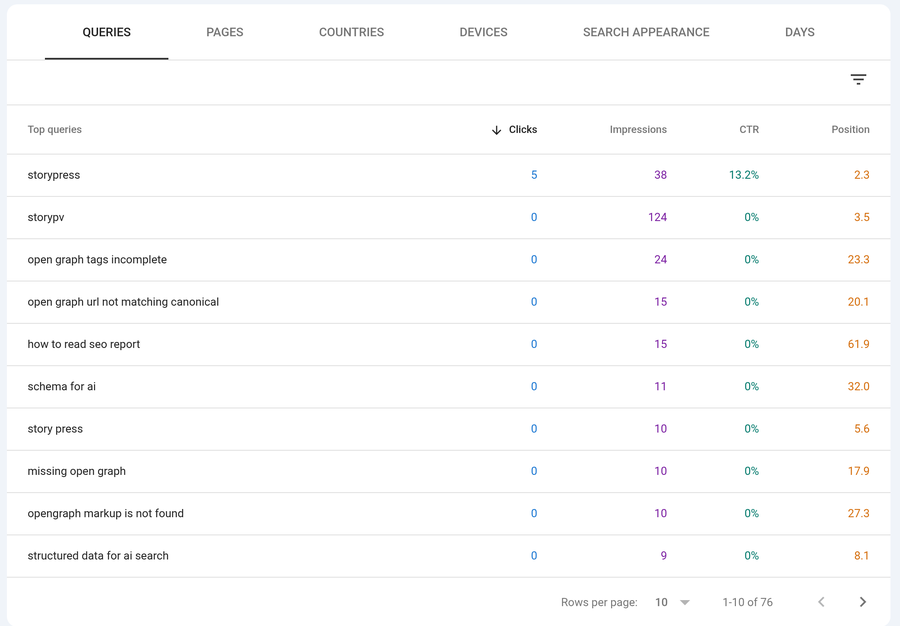Click the 32.0 position value
Image resolution: width=900 pixels, height=626 pixels.
tap(858, 387)
